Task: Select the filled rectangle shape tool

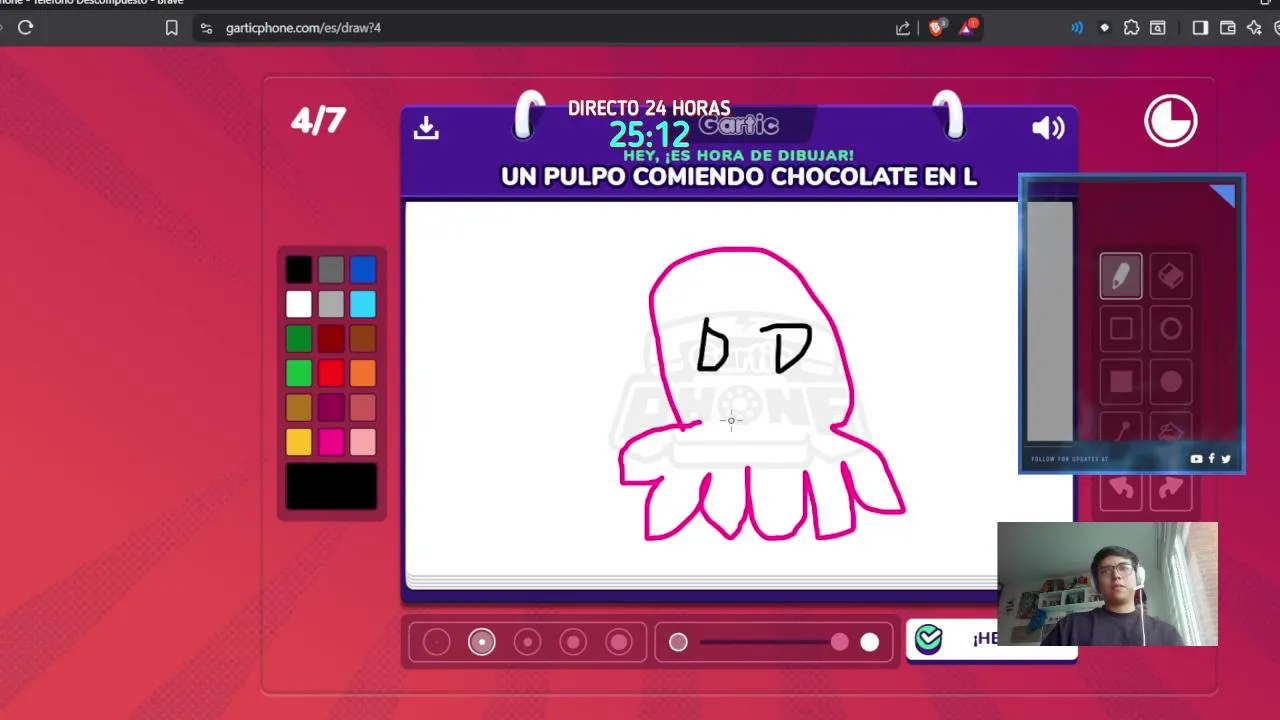Action: click(1120, 381)
